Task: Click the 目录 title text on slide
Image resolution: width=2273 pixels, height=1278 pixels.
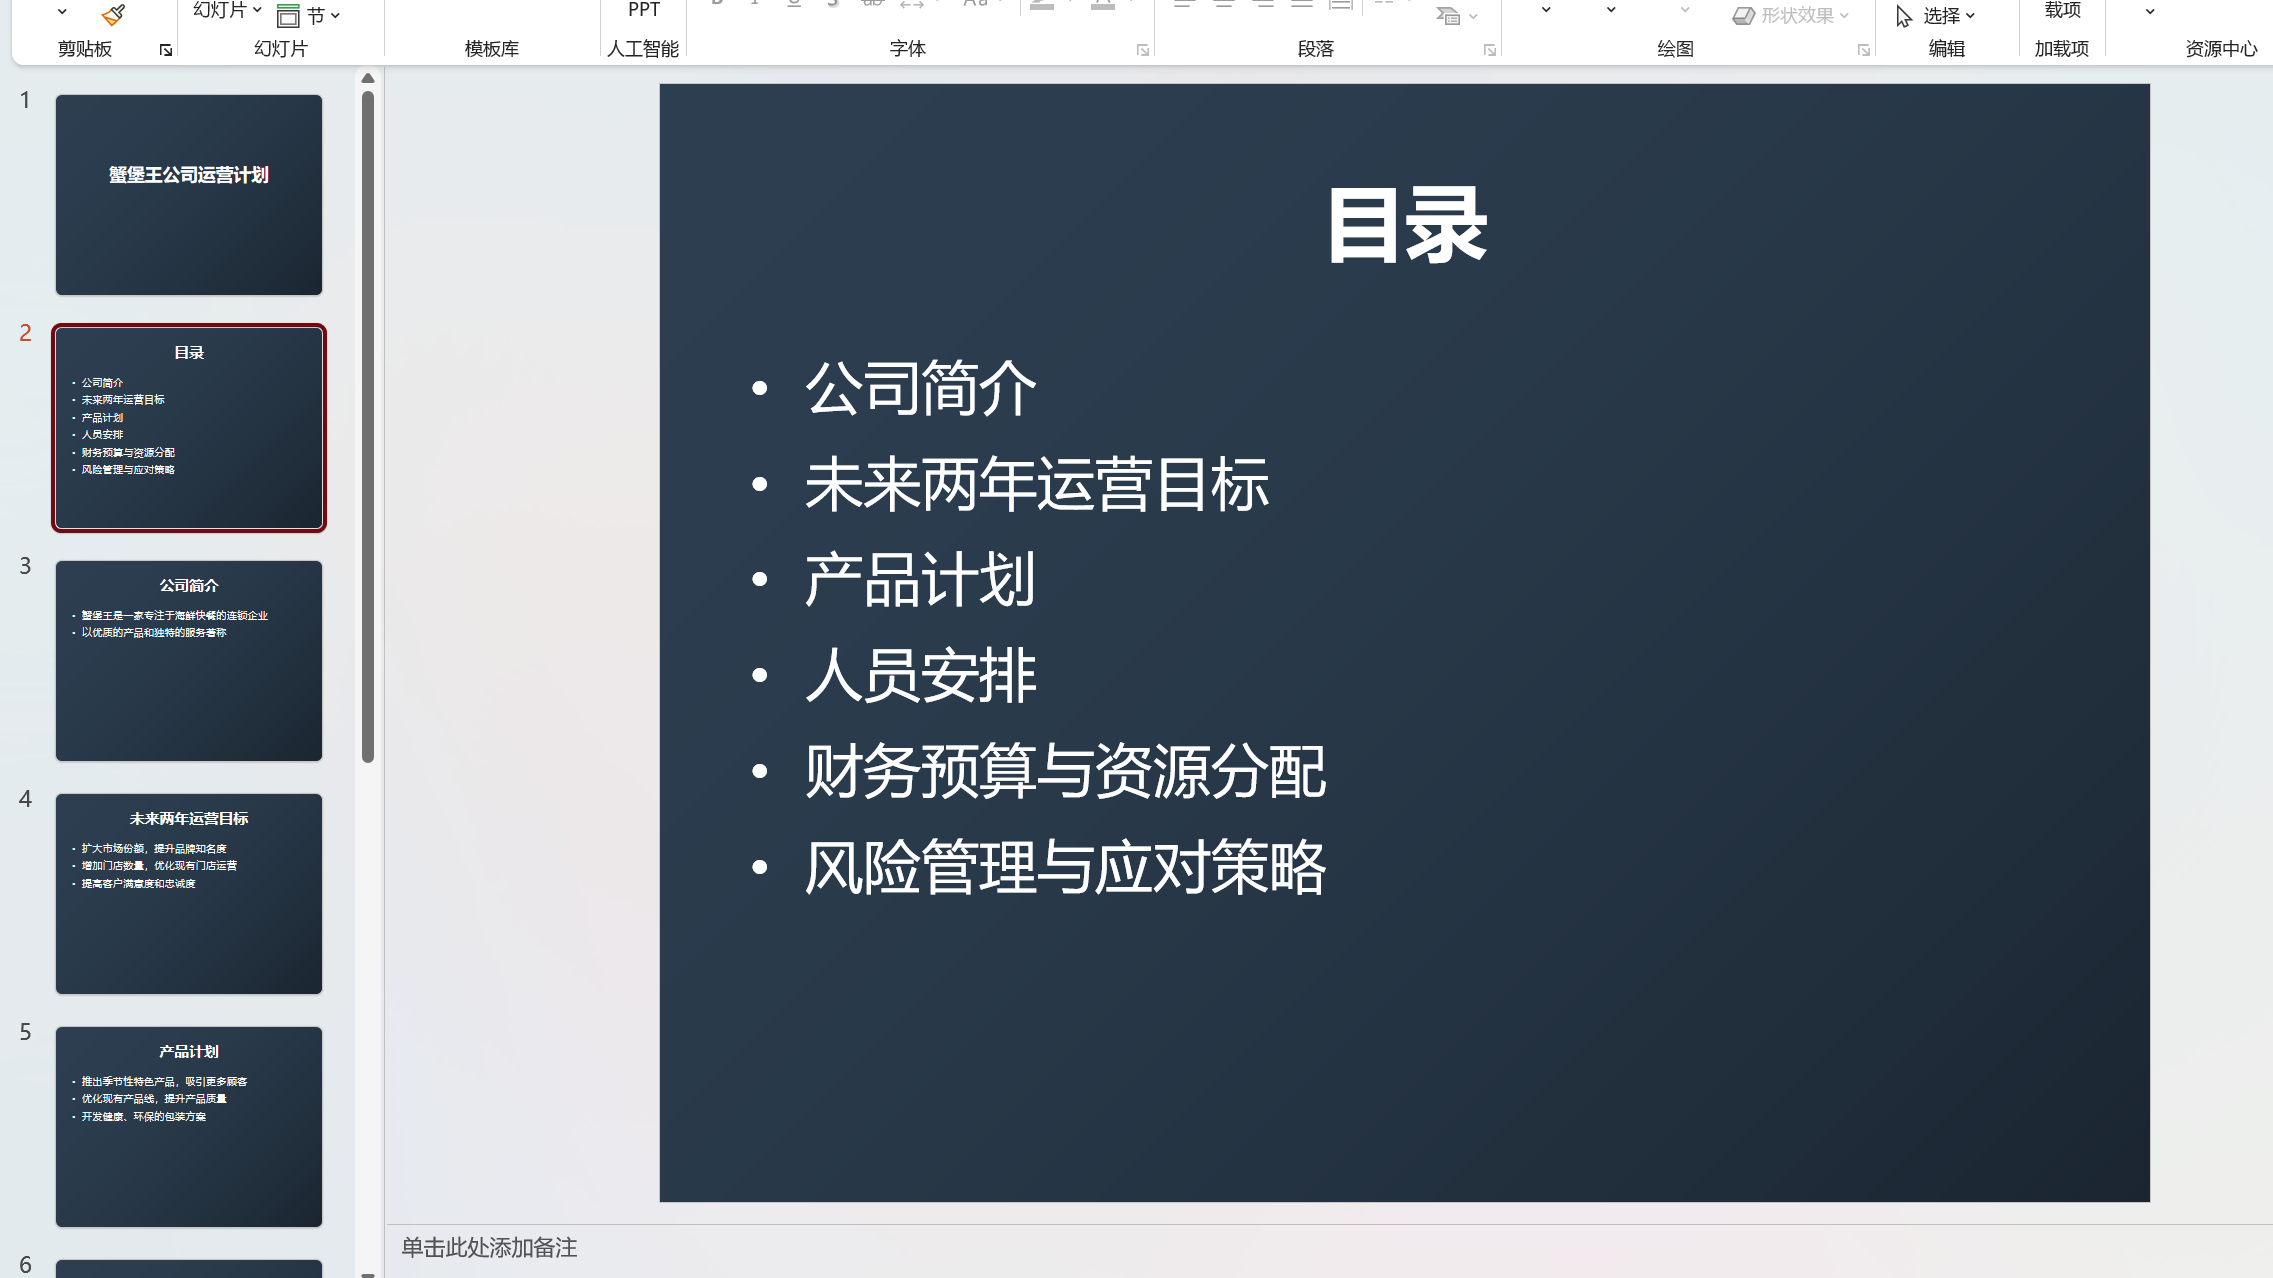Action: click(1405, 226)
